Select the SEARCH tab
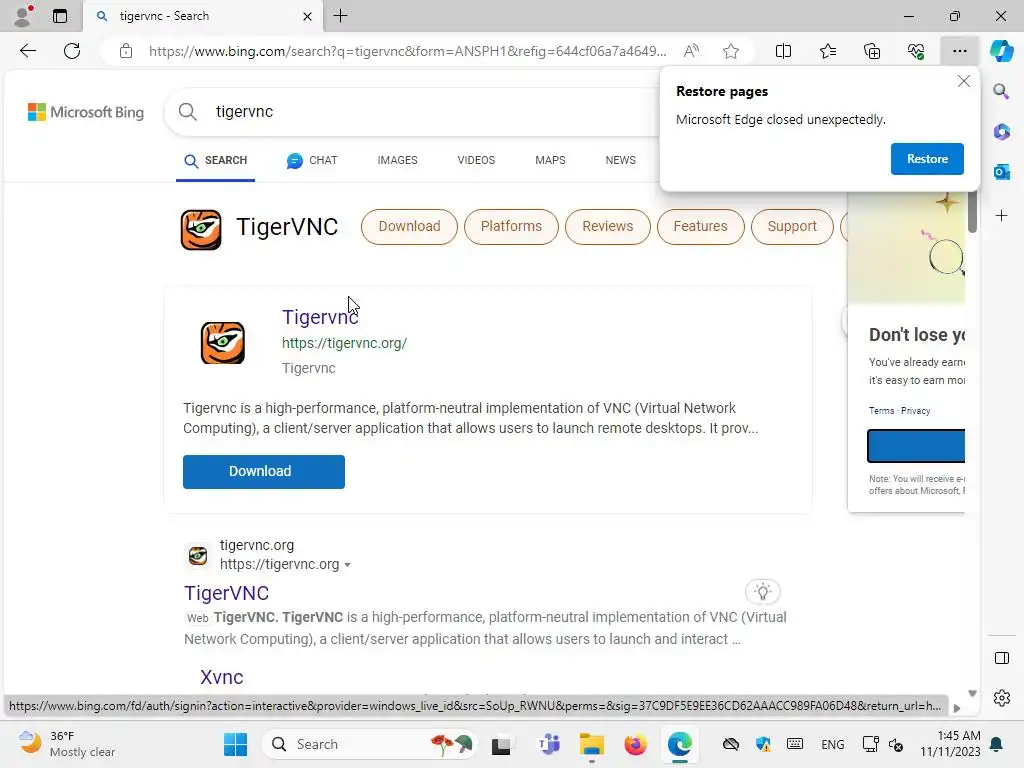Screen dimensions: 1024x768 point(216,161)
